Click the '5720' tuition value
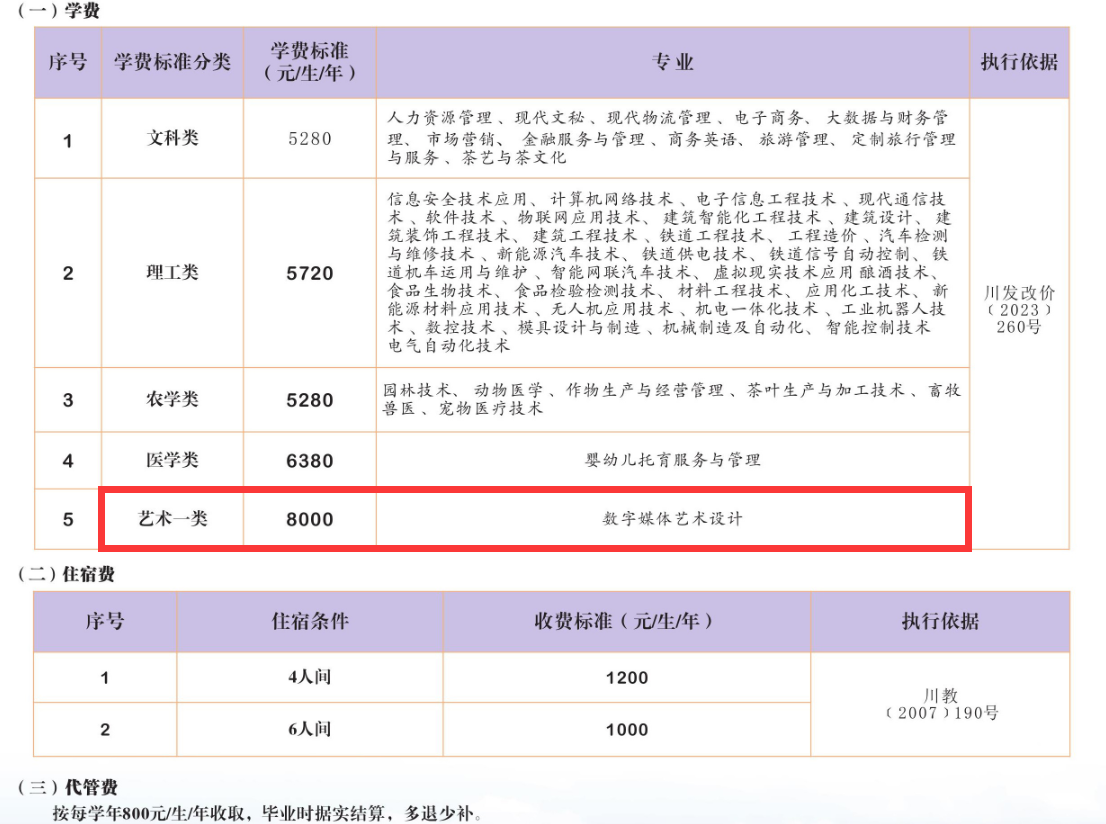Image resolution: width=1106 pixels, height=824 pixels. 310,274
